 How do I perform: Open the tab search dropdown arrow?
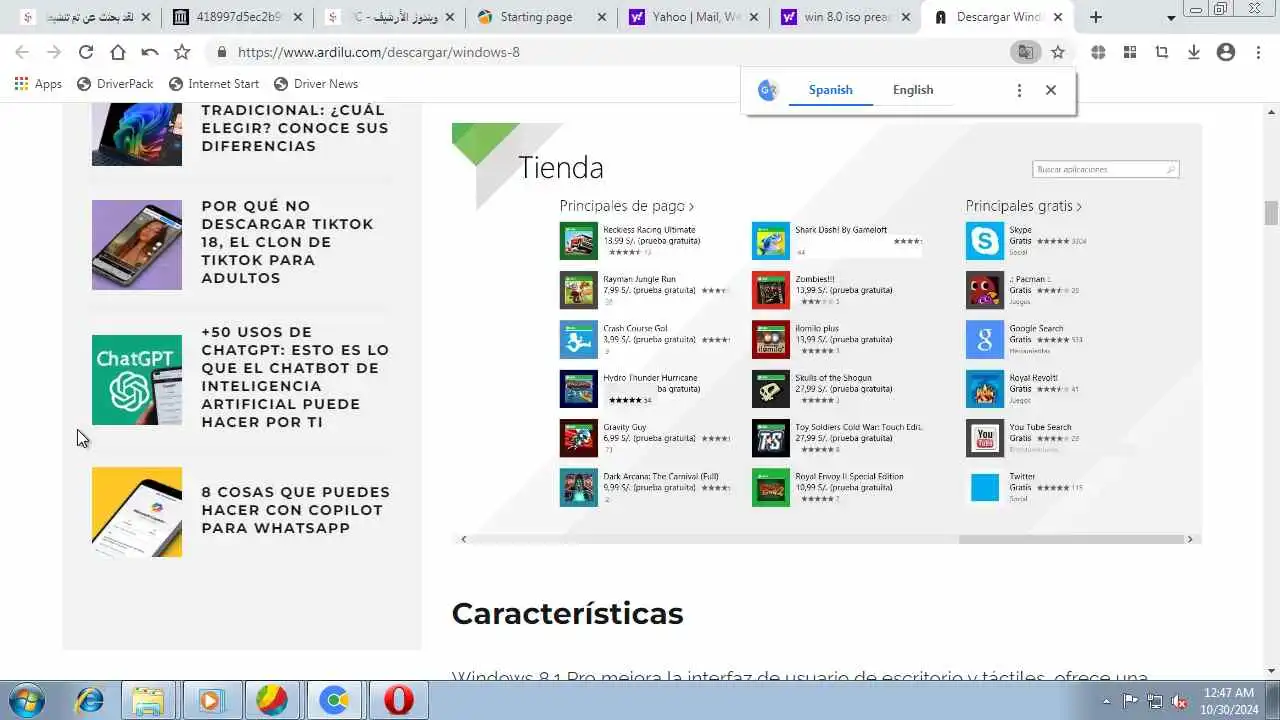click(x=1171, y=18)
